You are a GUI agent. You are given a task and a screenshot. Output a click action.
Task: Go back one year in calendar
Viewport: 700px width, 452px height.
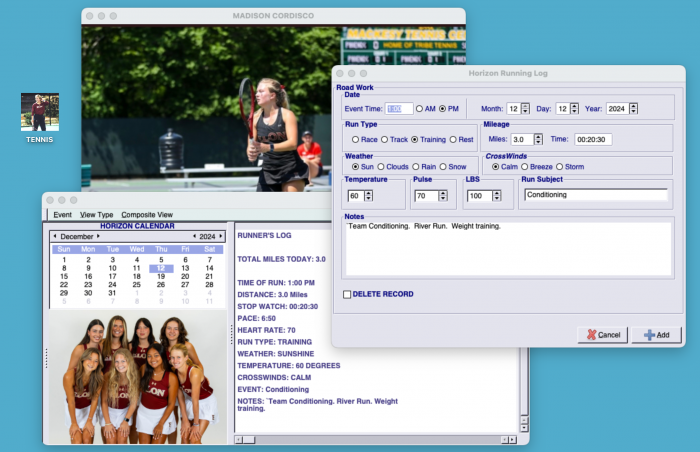192,236
